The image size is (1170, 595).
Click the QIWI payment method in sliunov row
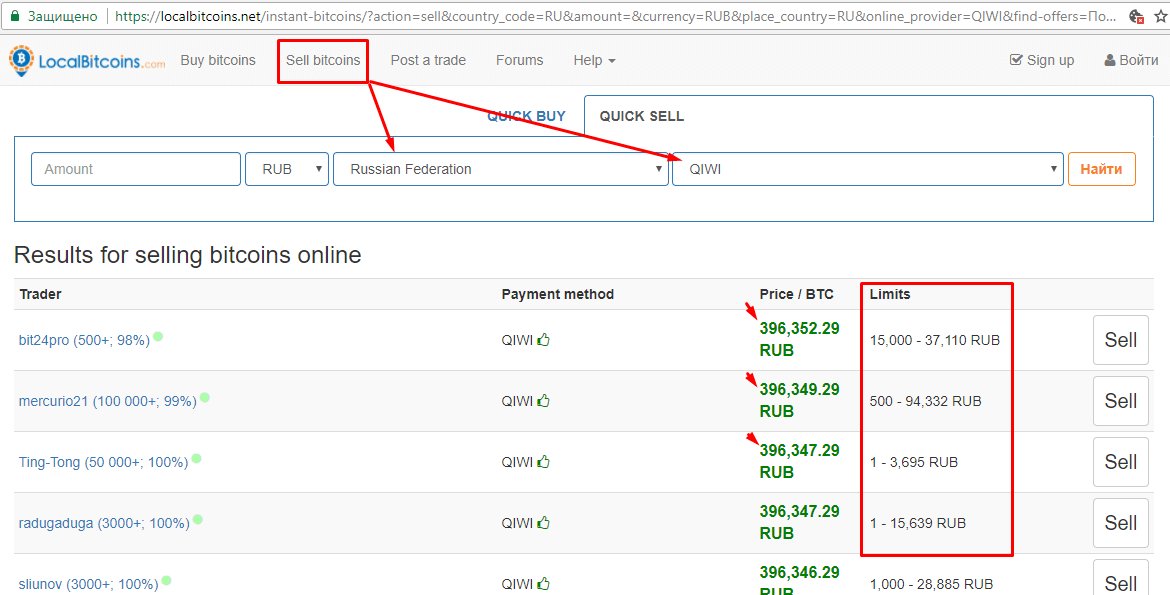tap(517, 585)
